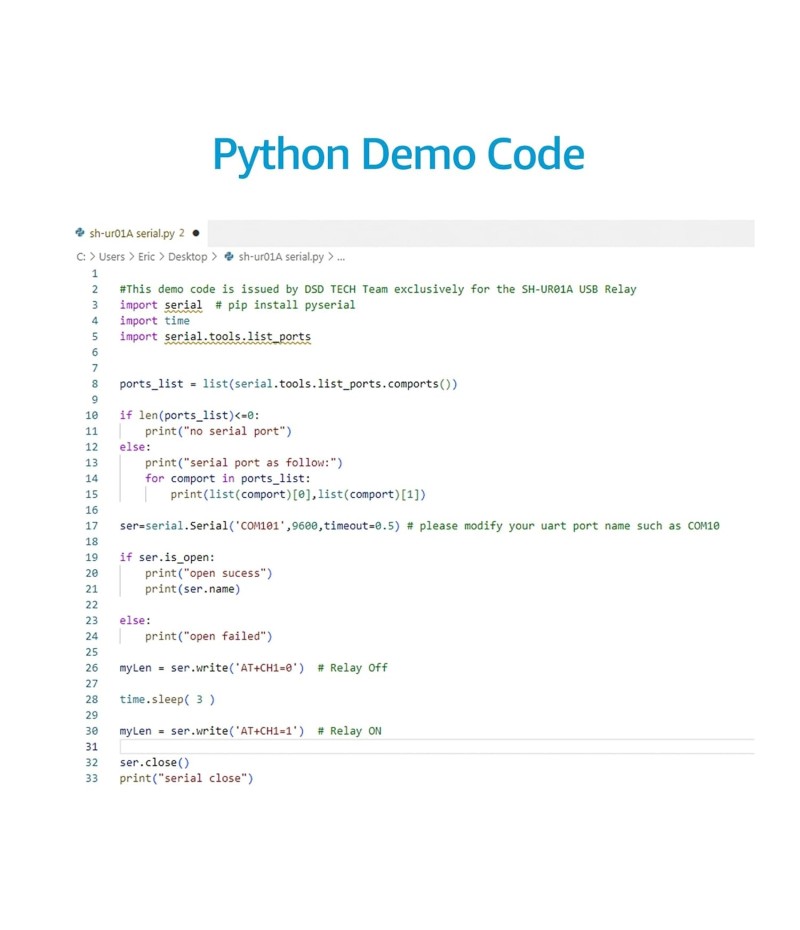Click the problems count badge on the tab
The width and height of the screenshot is (800, 930).
[181, 233]
